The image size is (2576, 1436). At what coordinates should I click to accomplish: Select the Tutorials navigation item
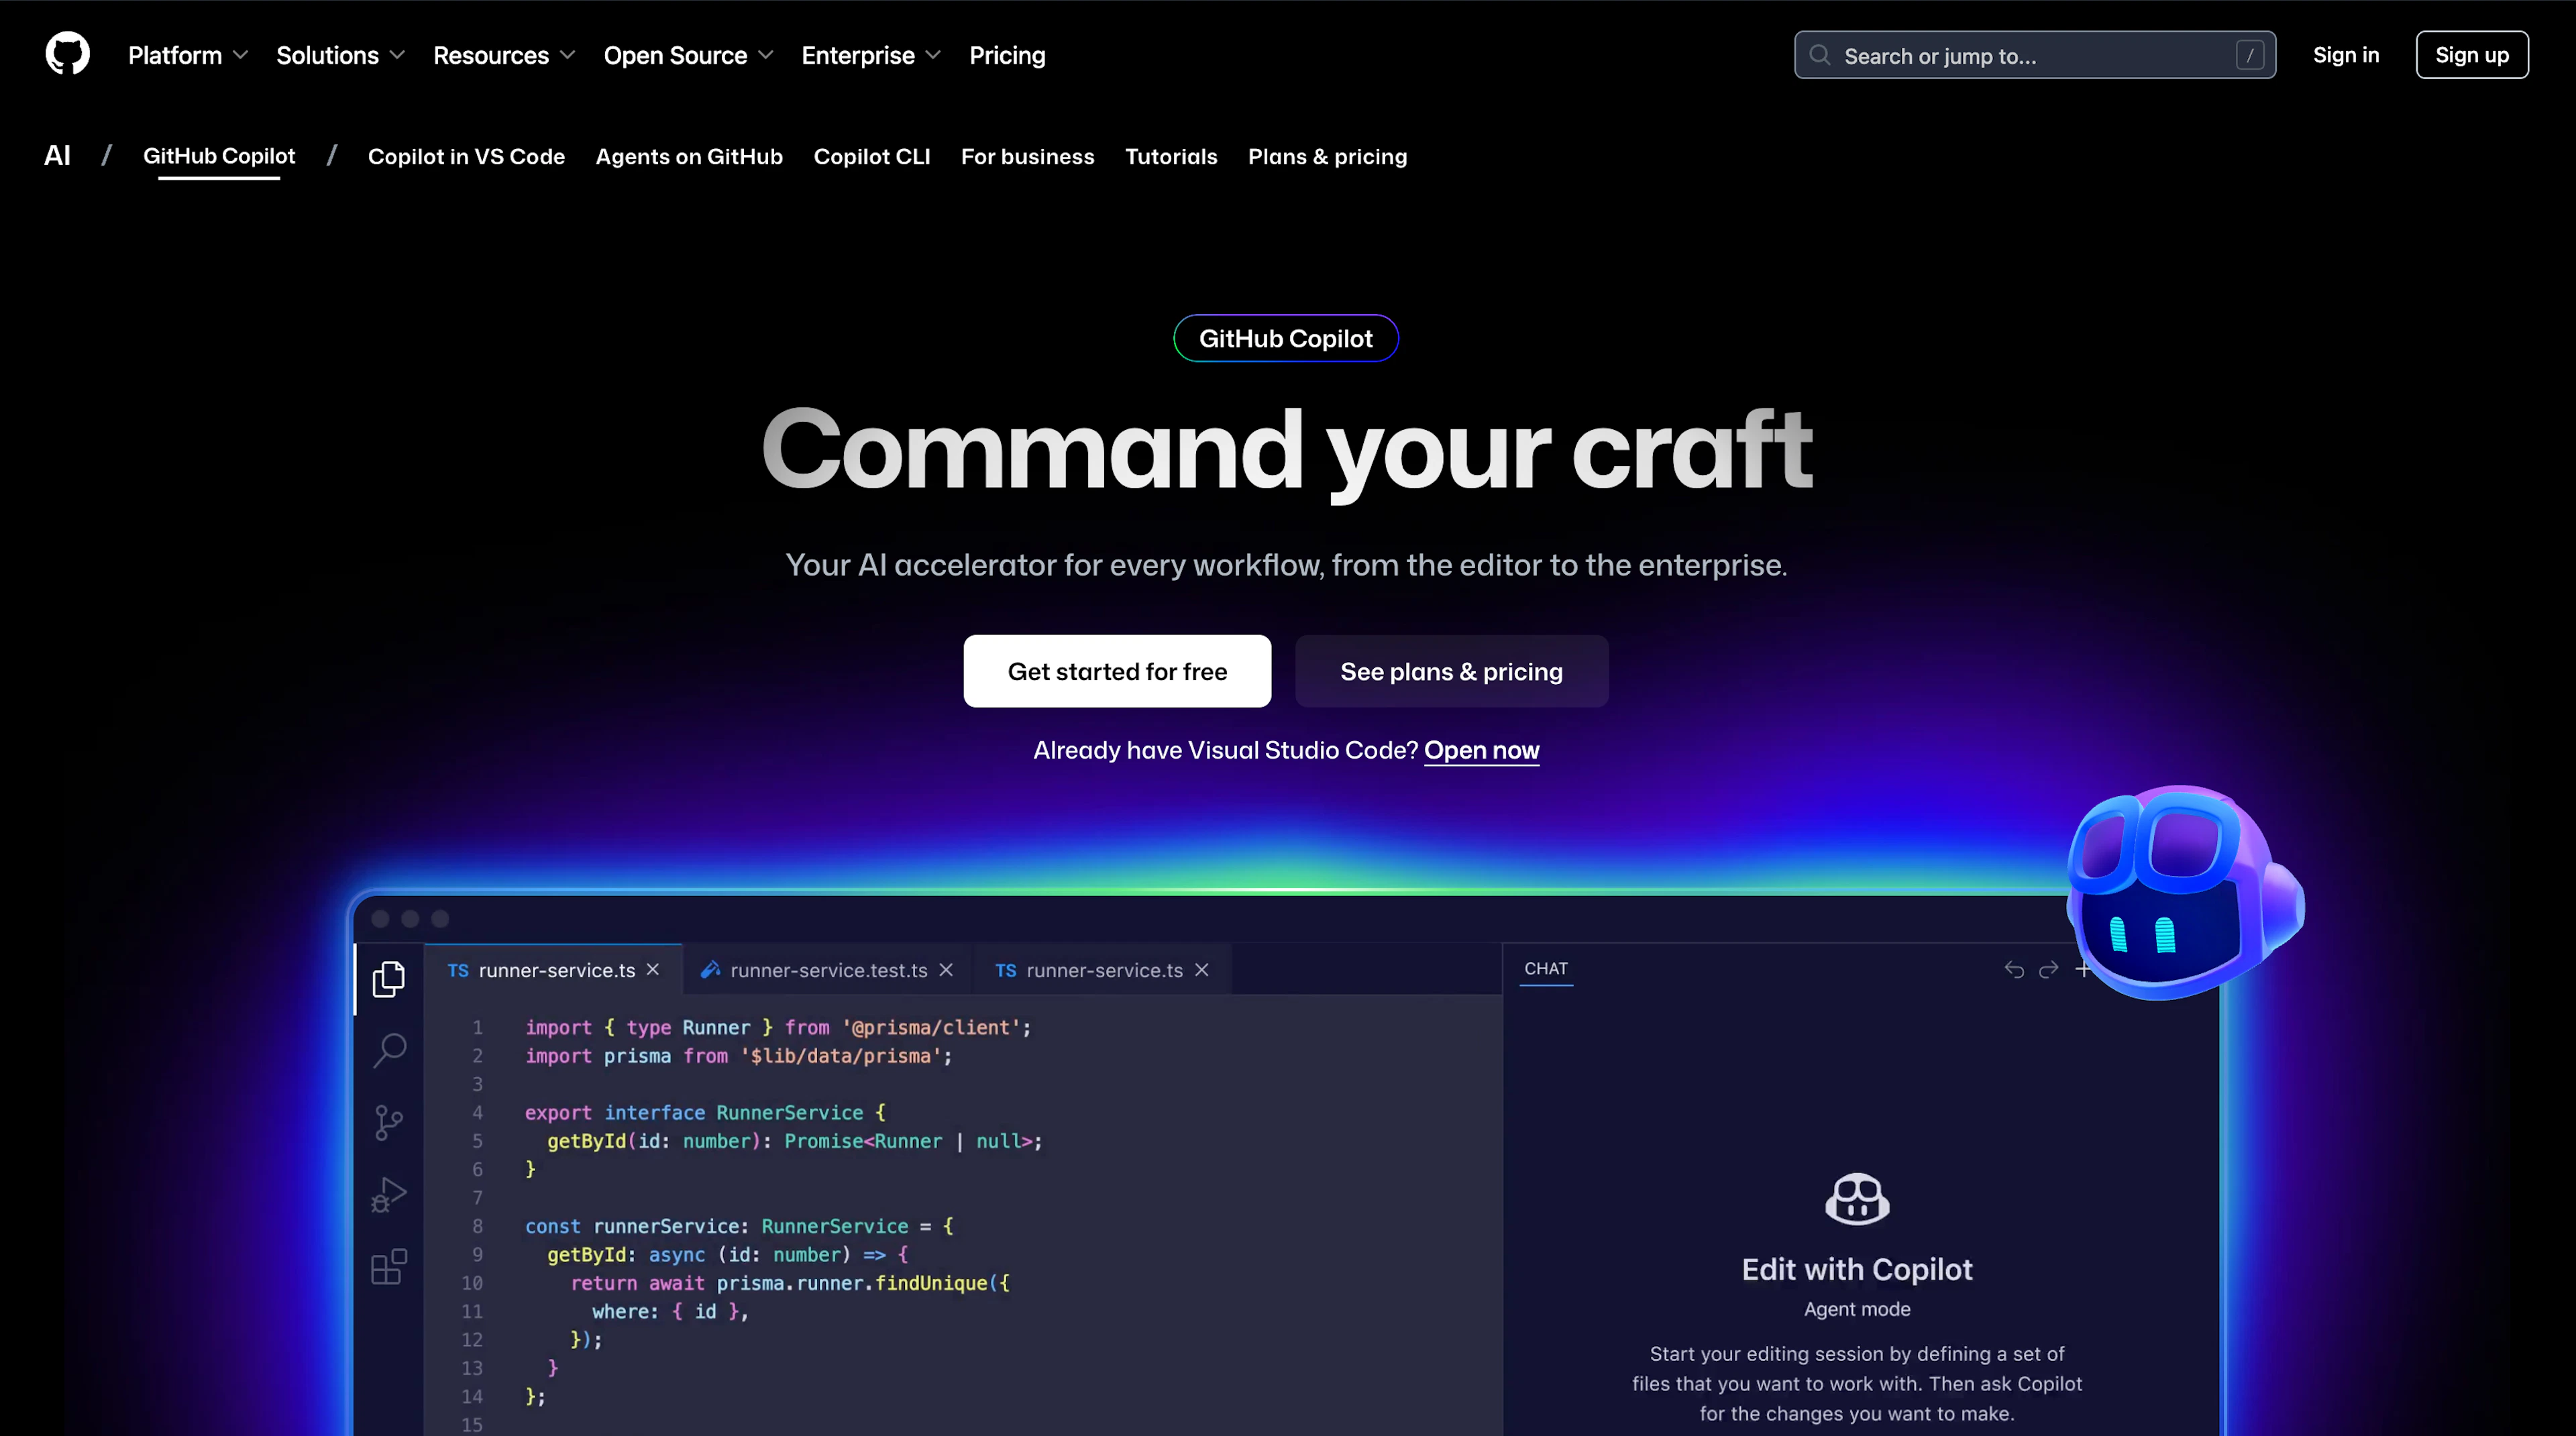pos(1171,157)
